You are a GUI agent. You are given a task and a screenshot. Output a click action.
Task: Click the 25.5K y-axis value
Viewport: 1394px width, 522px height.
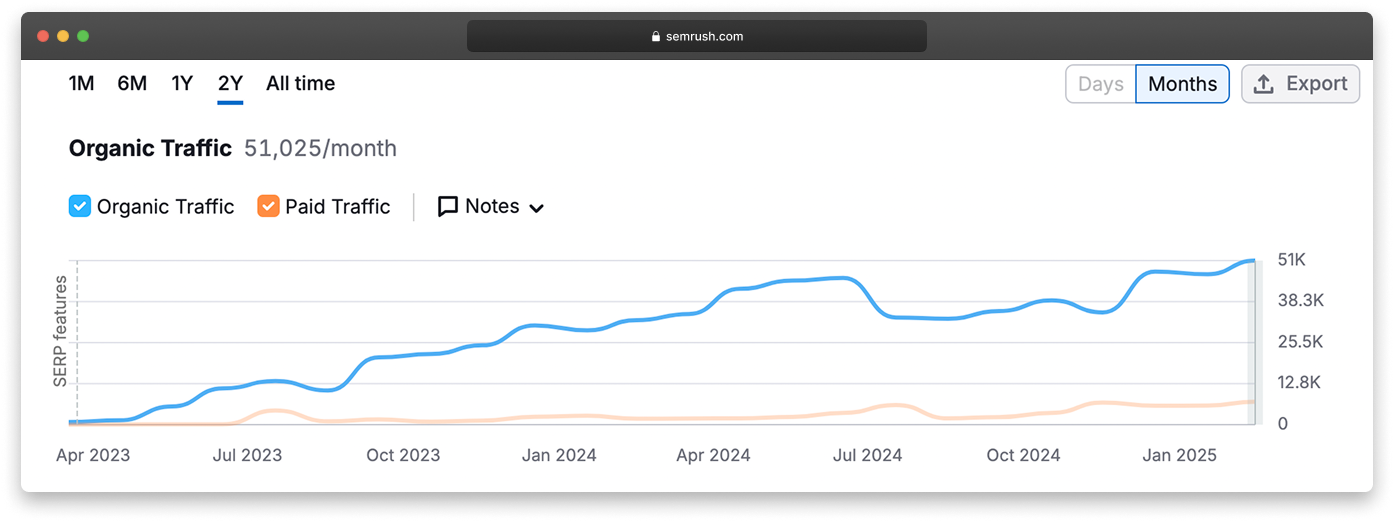1301,342
